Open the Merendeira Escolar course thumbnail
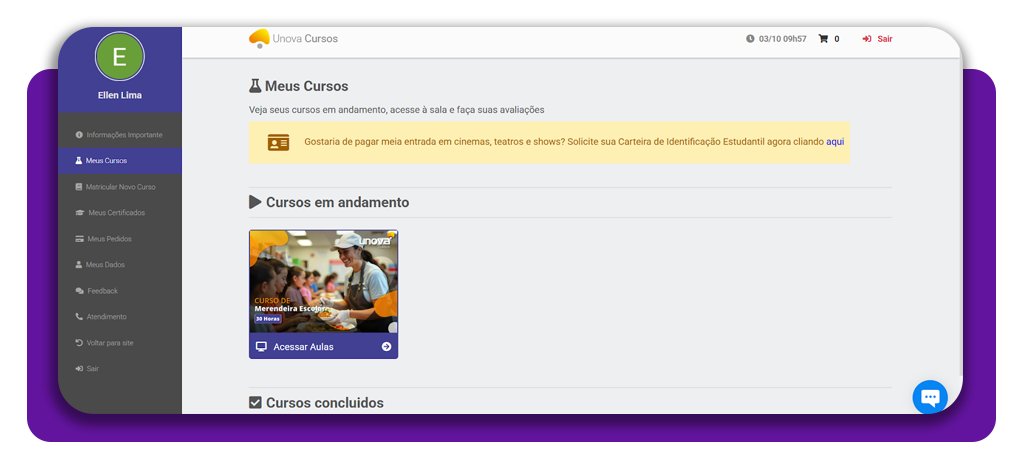This screenshot has height=473, width=1024. [323, 281]
